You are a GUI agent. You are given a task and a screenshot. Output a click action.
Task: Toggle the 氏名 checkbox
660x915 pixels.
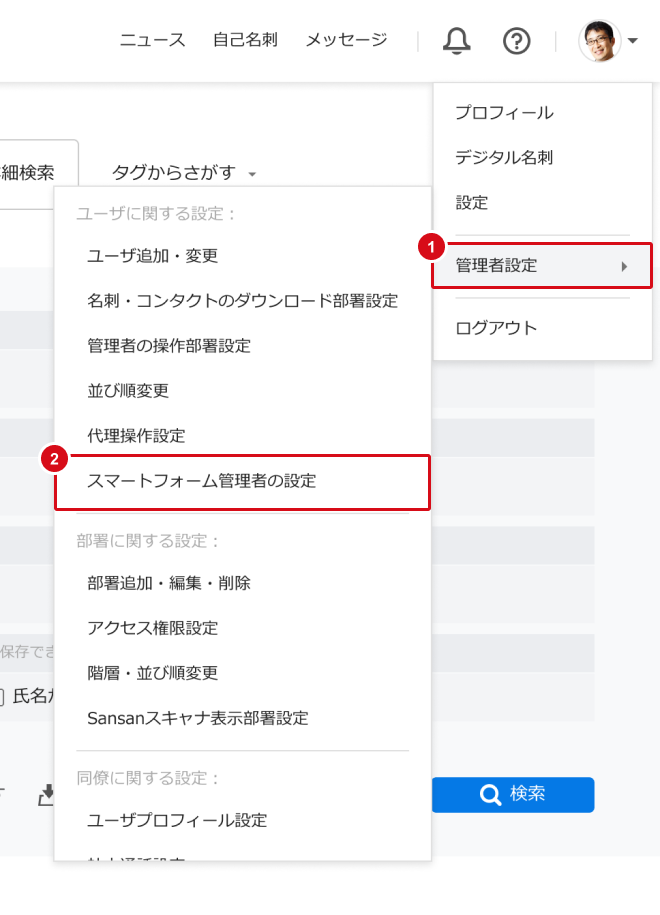click(x=3, y=697)
